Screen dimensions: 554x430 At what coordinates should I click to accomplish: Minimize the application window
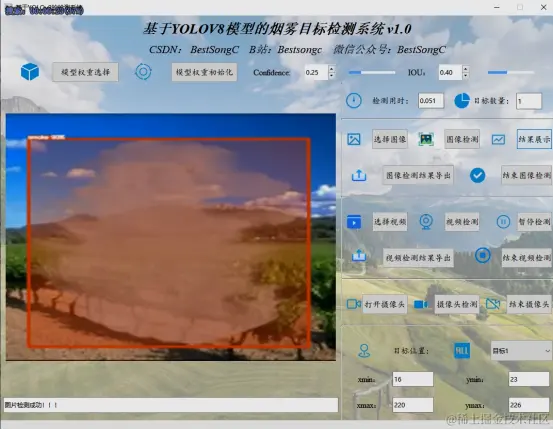click(497, 7)
